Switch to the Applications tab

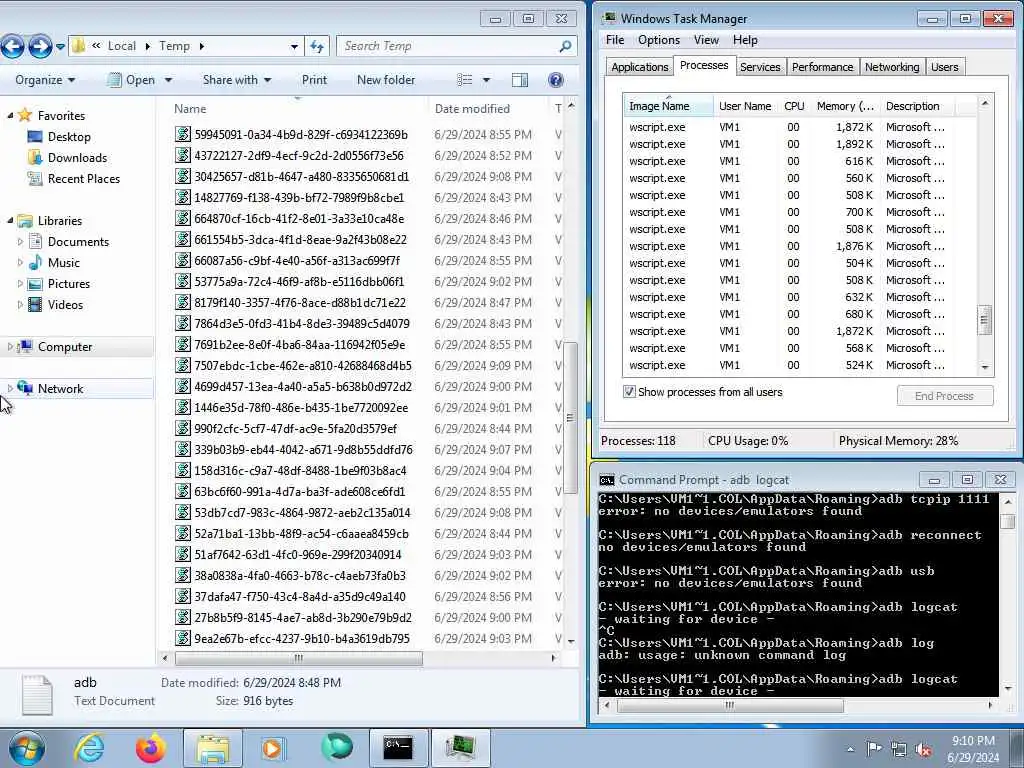click(x=639, y=67)
